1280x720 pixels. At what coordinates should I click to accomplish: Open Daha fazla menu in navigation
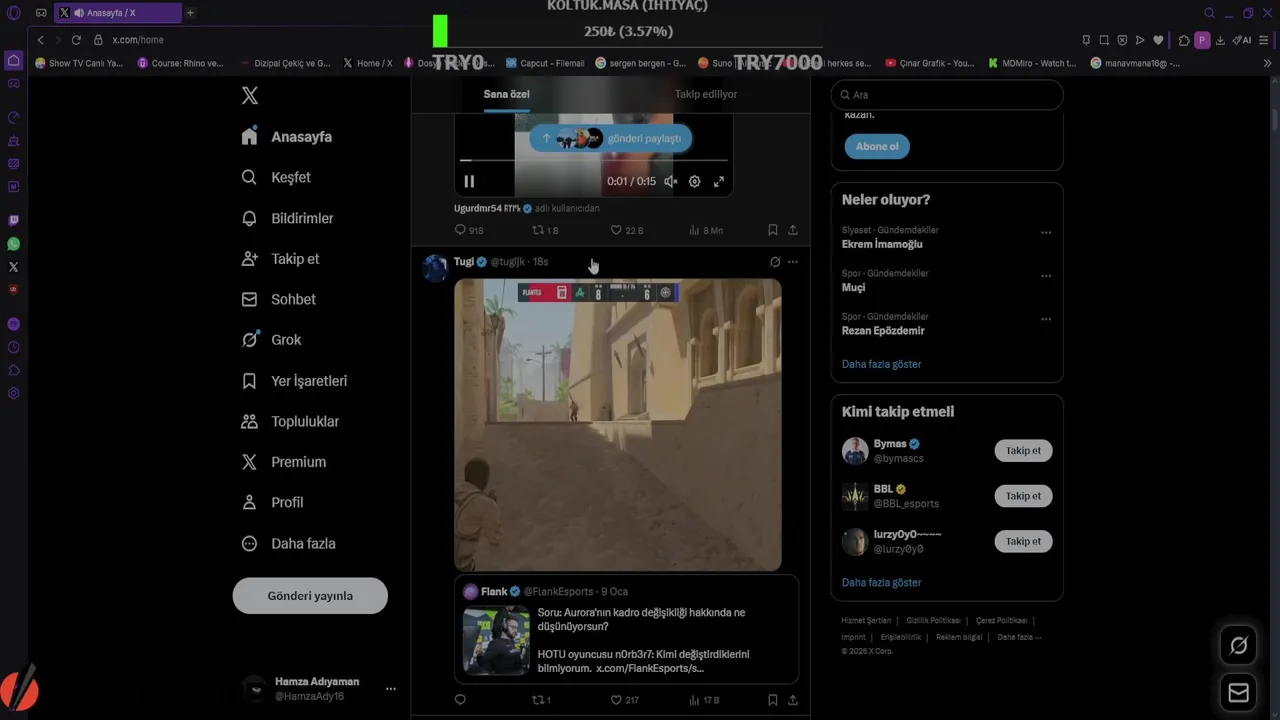pyautogui.click(x=289, y=543)
